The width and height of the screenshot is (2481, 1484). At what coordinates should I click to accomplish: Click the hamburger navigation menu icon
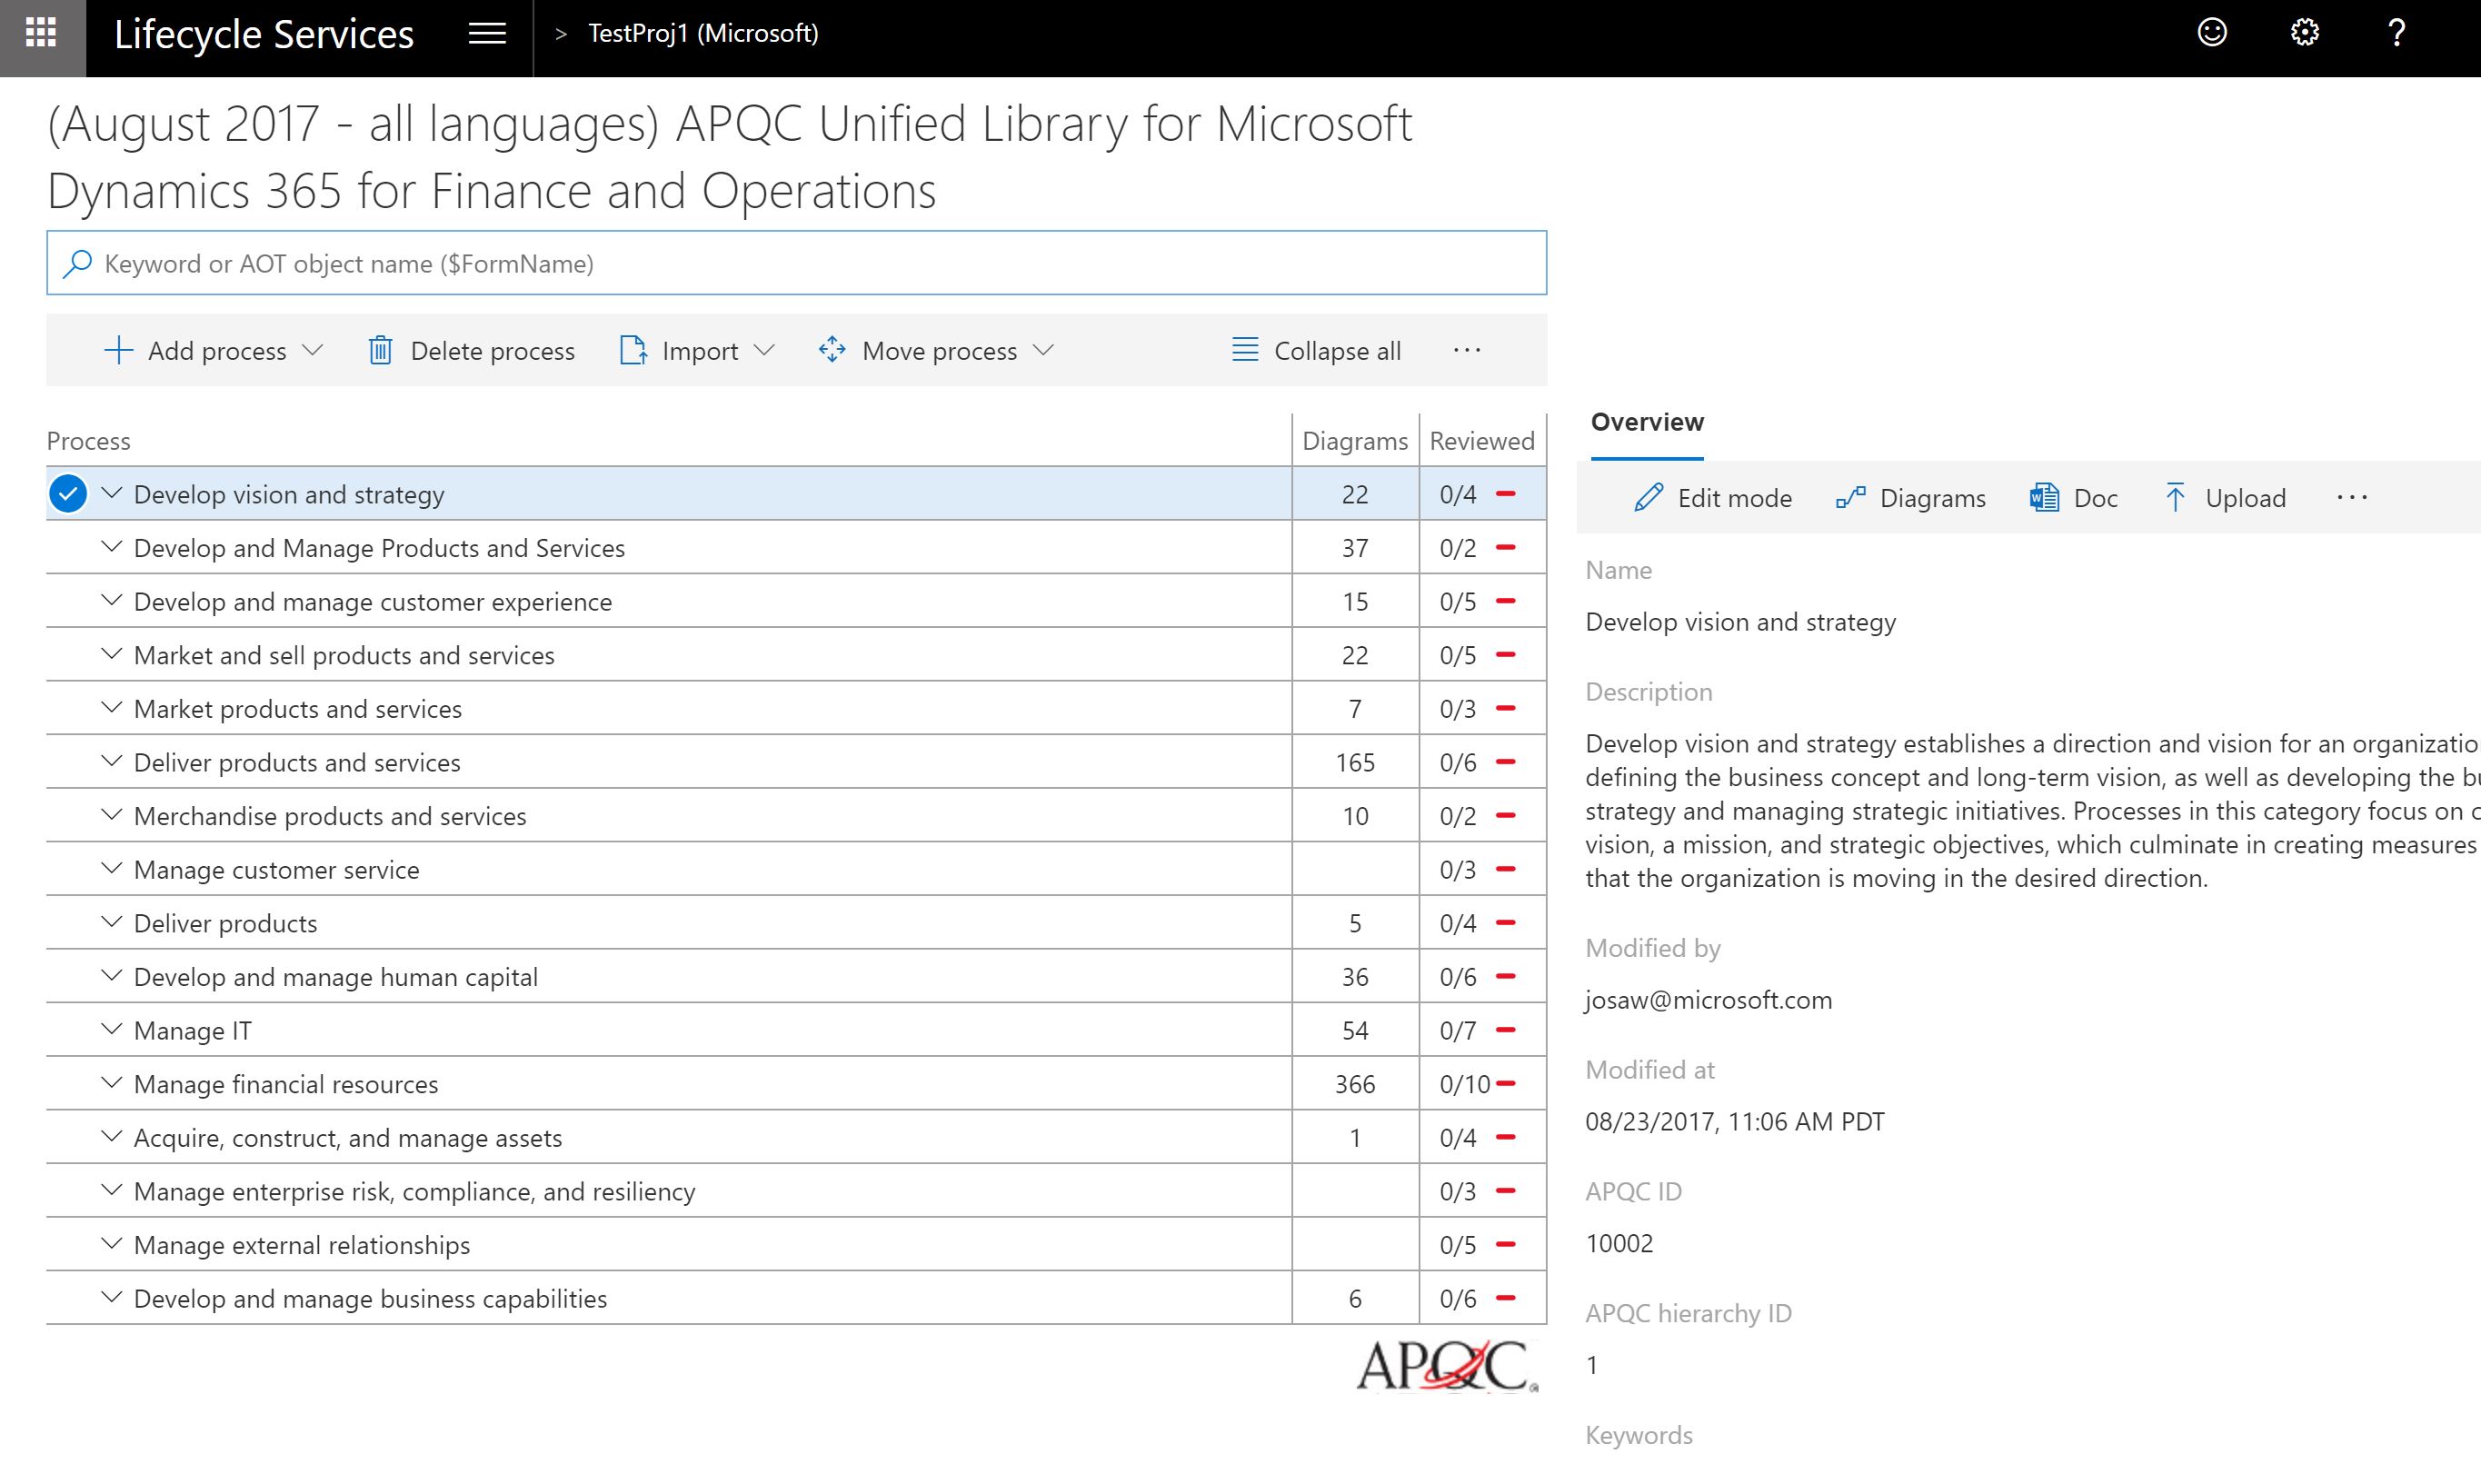click(x=487, y=34)
